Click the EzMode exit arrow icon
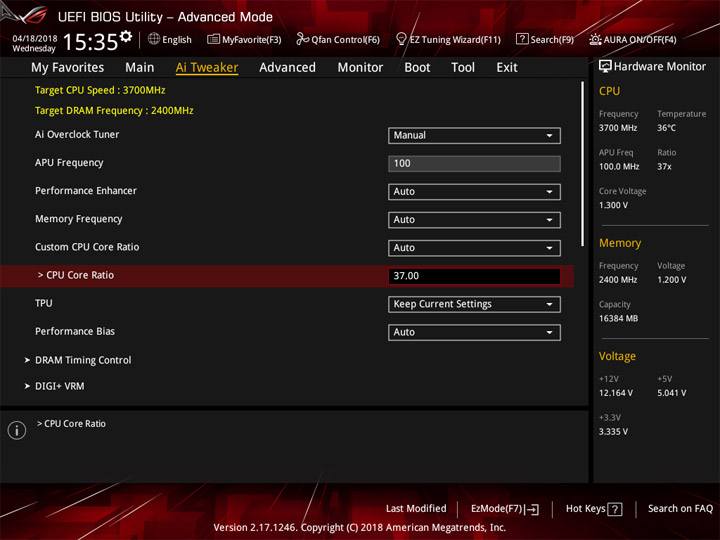 tap(532, 509)
